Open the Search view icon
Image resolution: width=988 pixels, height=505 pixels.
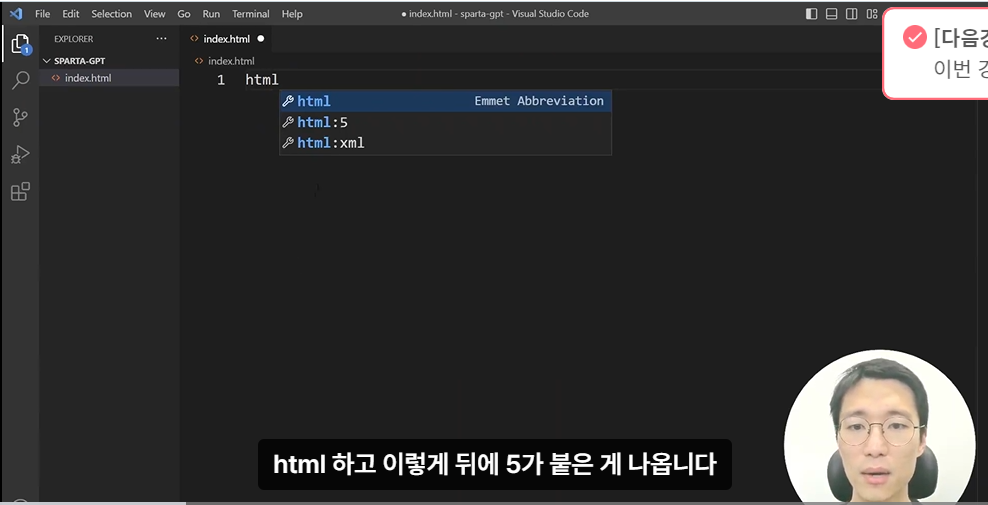(20, 80)
